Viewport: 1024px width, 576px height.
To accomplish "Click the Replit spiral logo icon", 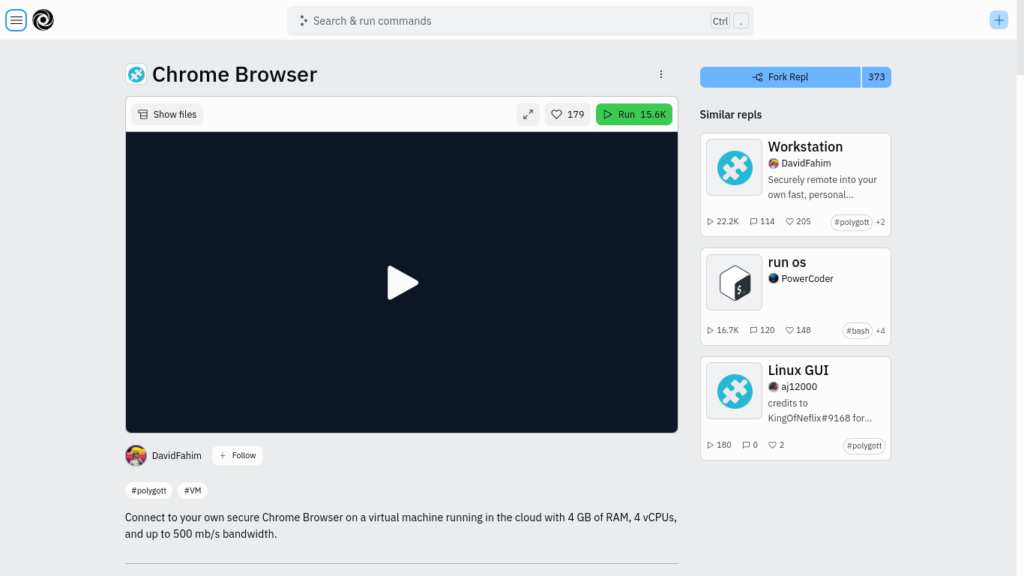I will [43, 20].
